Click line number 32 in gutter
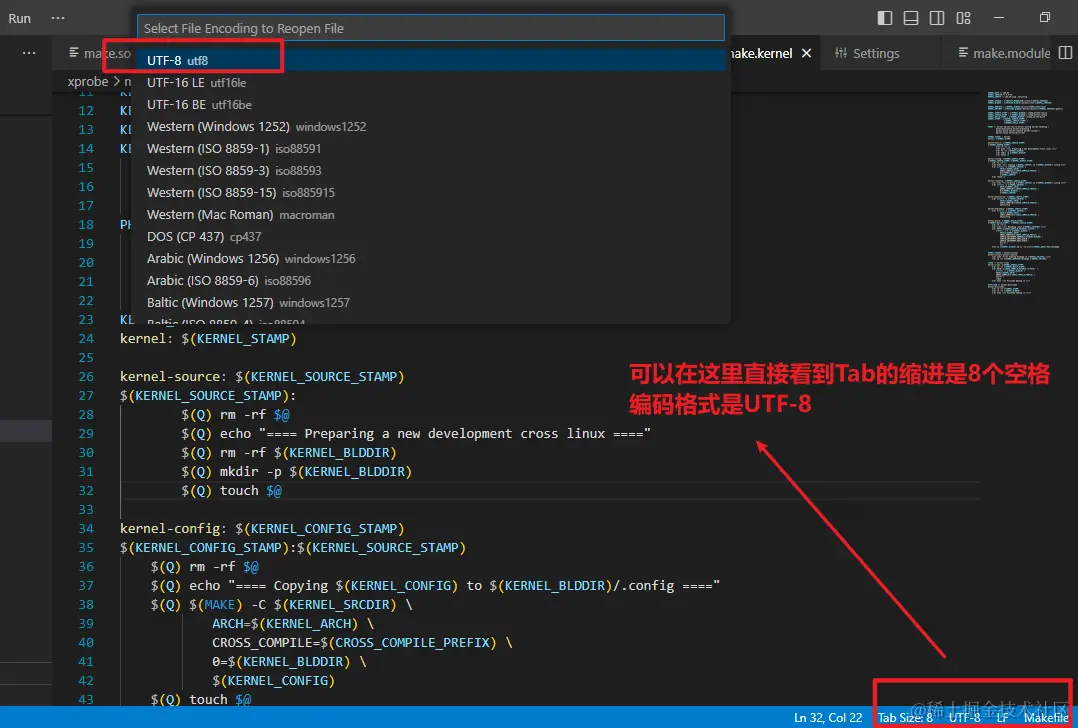The height and width of the screenshot is (728, 1078). click(86, 490)
